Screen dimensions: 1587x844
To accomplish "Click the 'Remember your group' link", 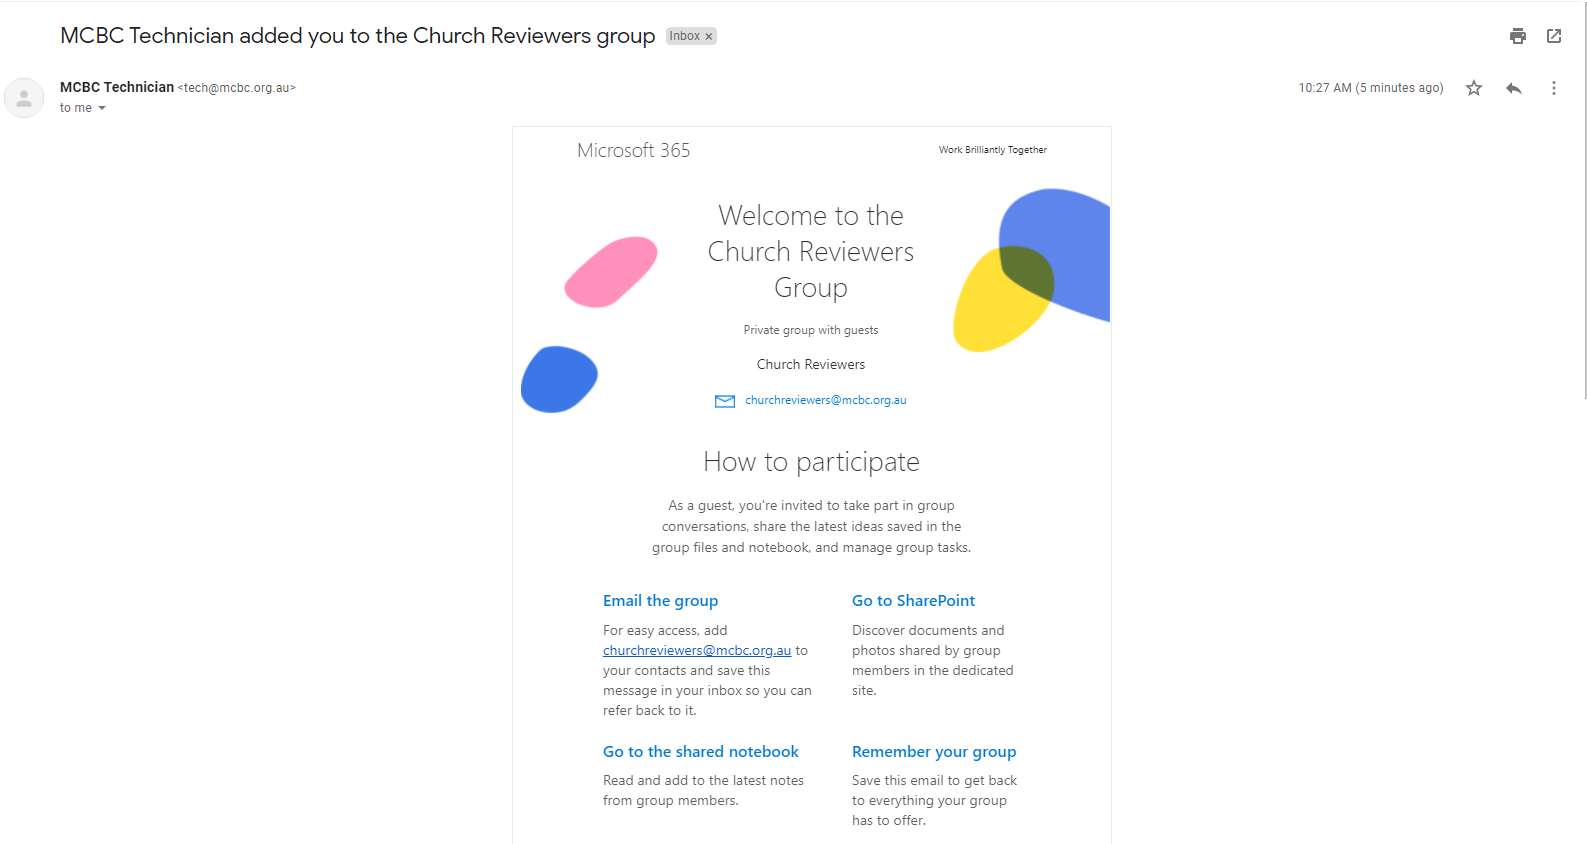I will point(934,752).
